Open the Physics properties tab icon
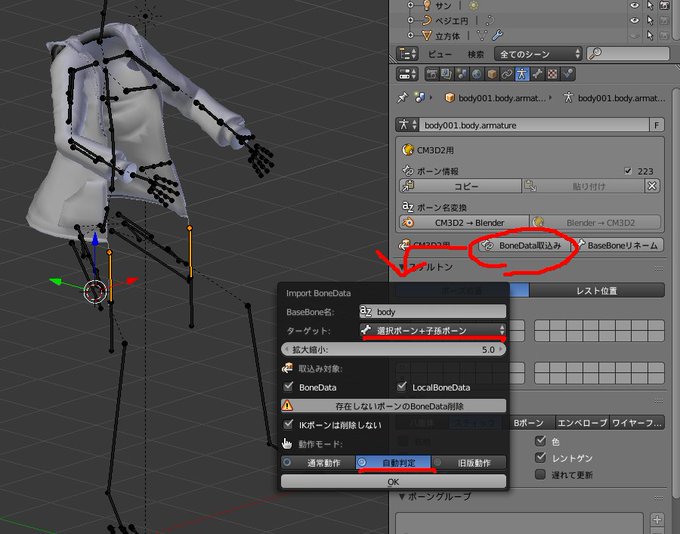Screen dimensions: 680x534 (x=567, y=74)
